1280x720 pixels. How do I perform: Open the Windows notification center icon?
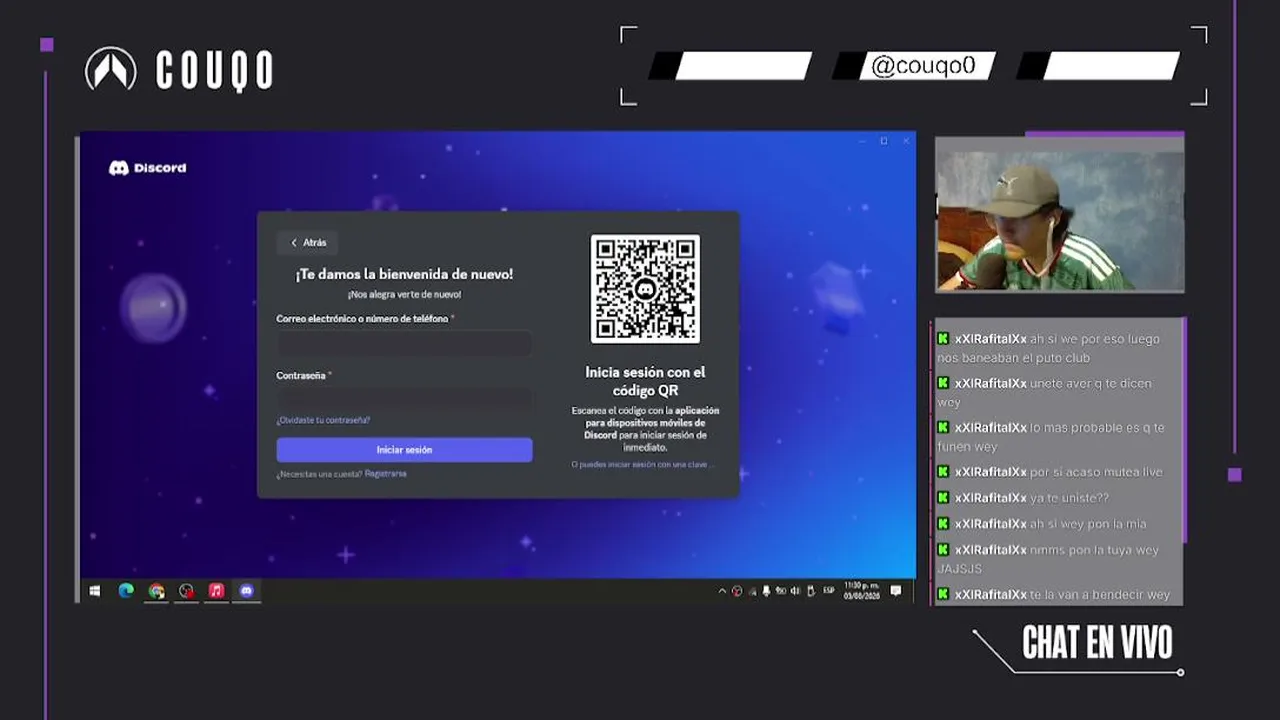[x=896, y=591]
